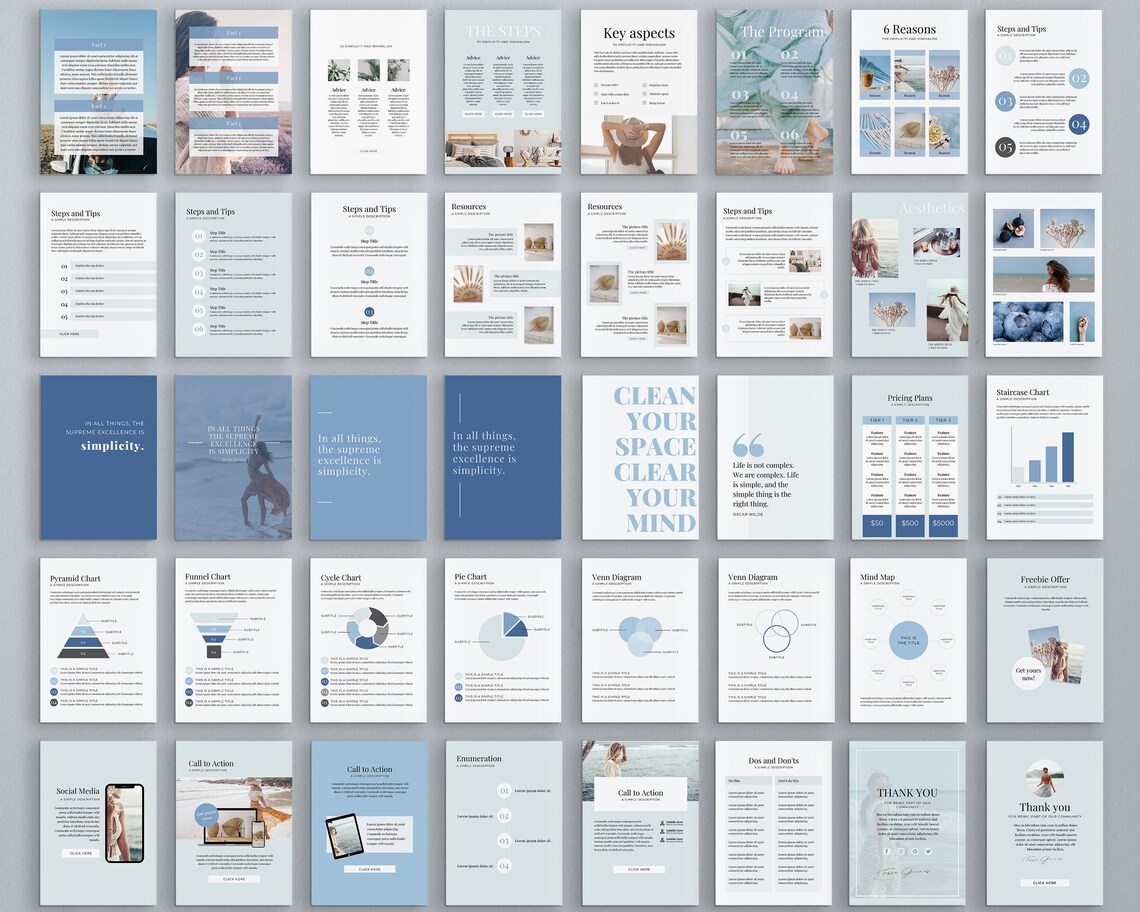Click 'Get yours now!' on the Freebie Offer page
The width and height of the screenshot is (1140, 912).
point(1029,674)
